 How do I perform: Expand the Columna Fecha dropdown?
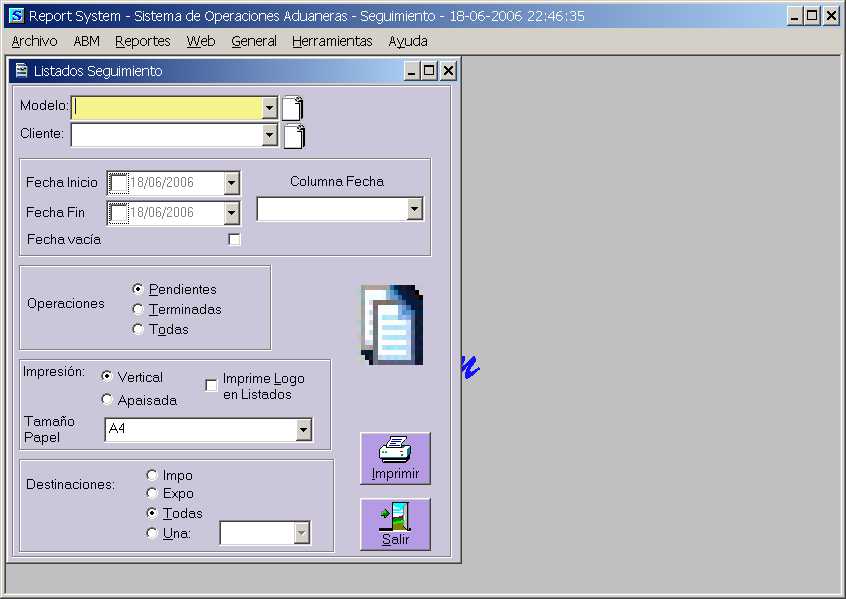(x=414, y=209)
